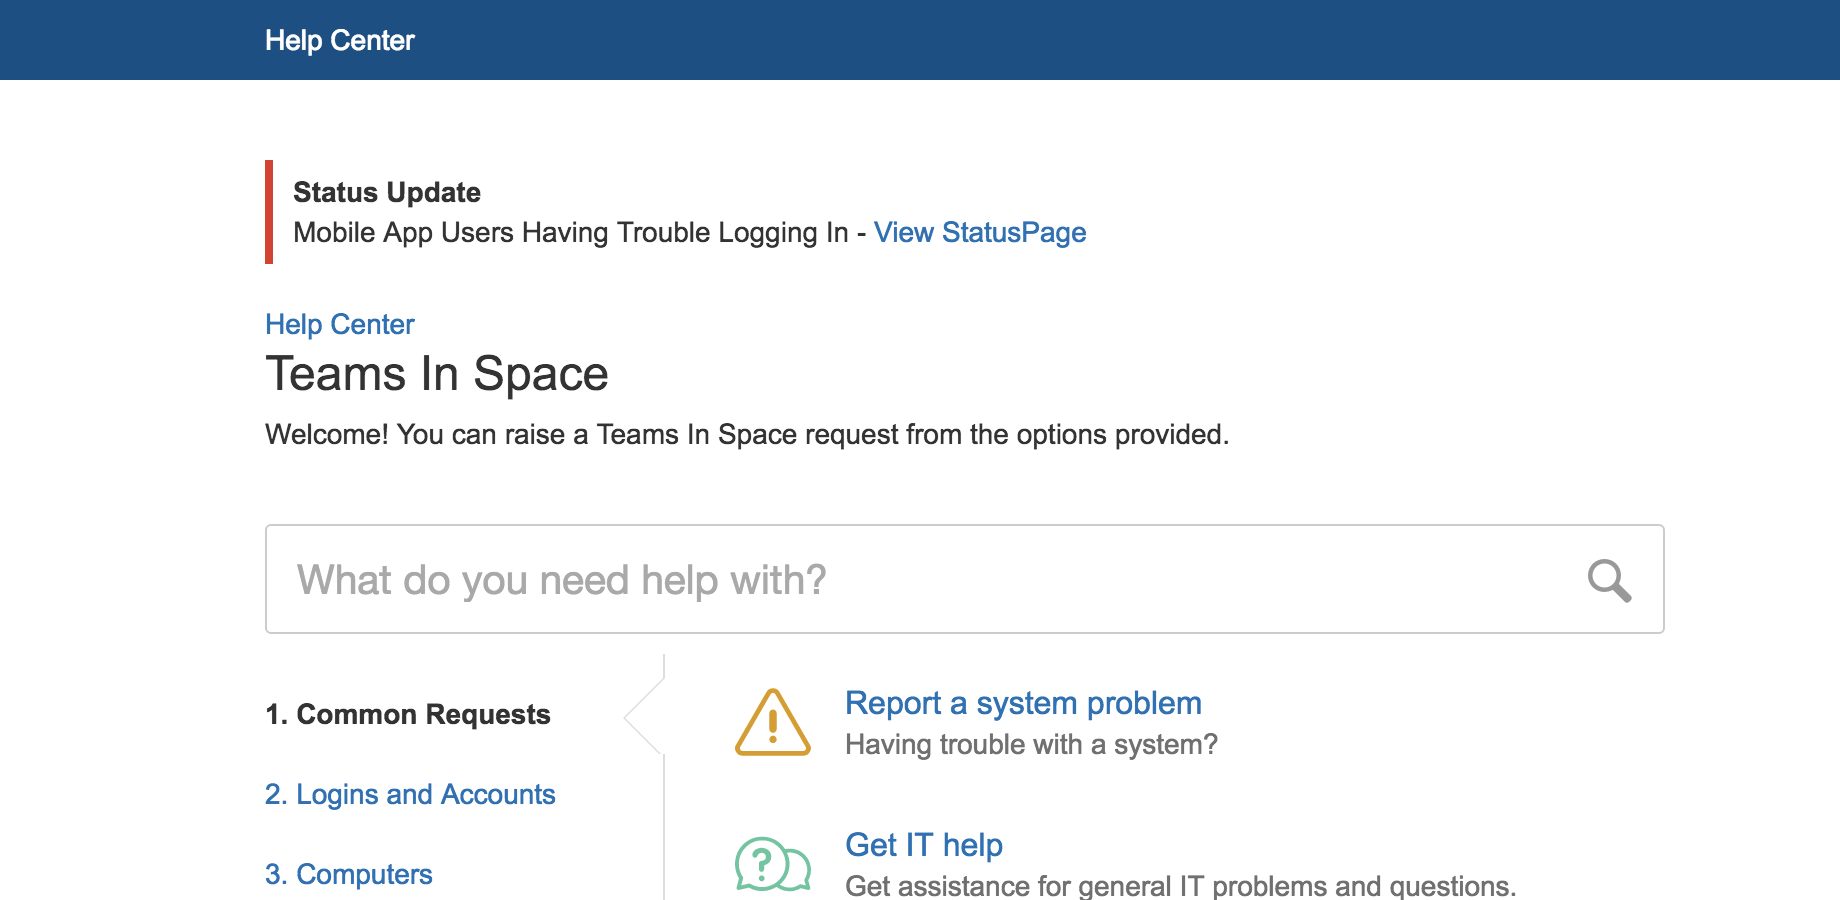Switch to Logins and Accounts category
1840x900 pixels.
pyautogui.click(x=410, y=794)
